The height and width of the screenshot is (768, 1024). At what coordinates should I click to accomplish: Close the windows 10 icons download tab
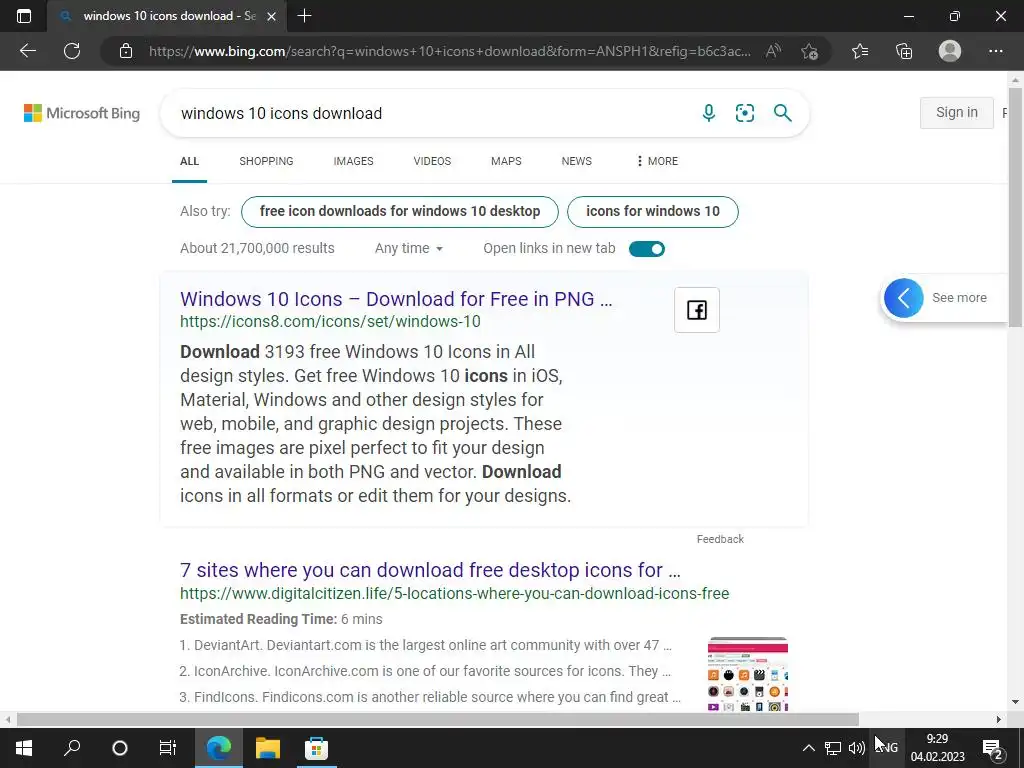tap(272, 16)
